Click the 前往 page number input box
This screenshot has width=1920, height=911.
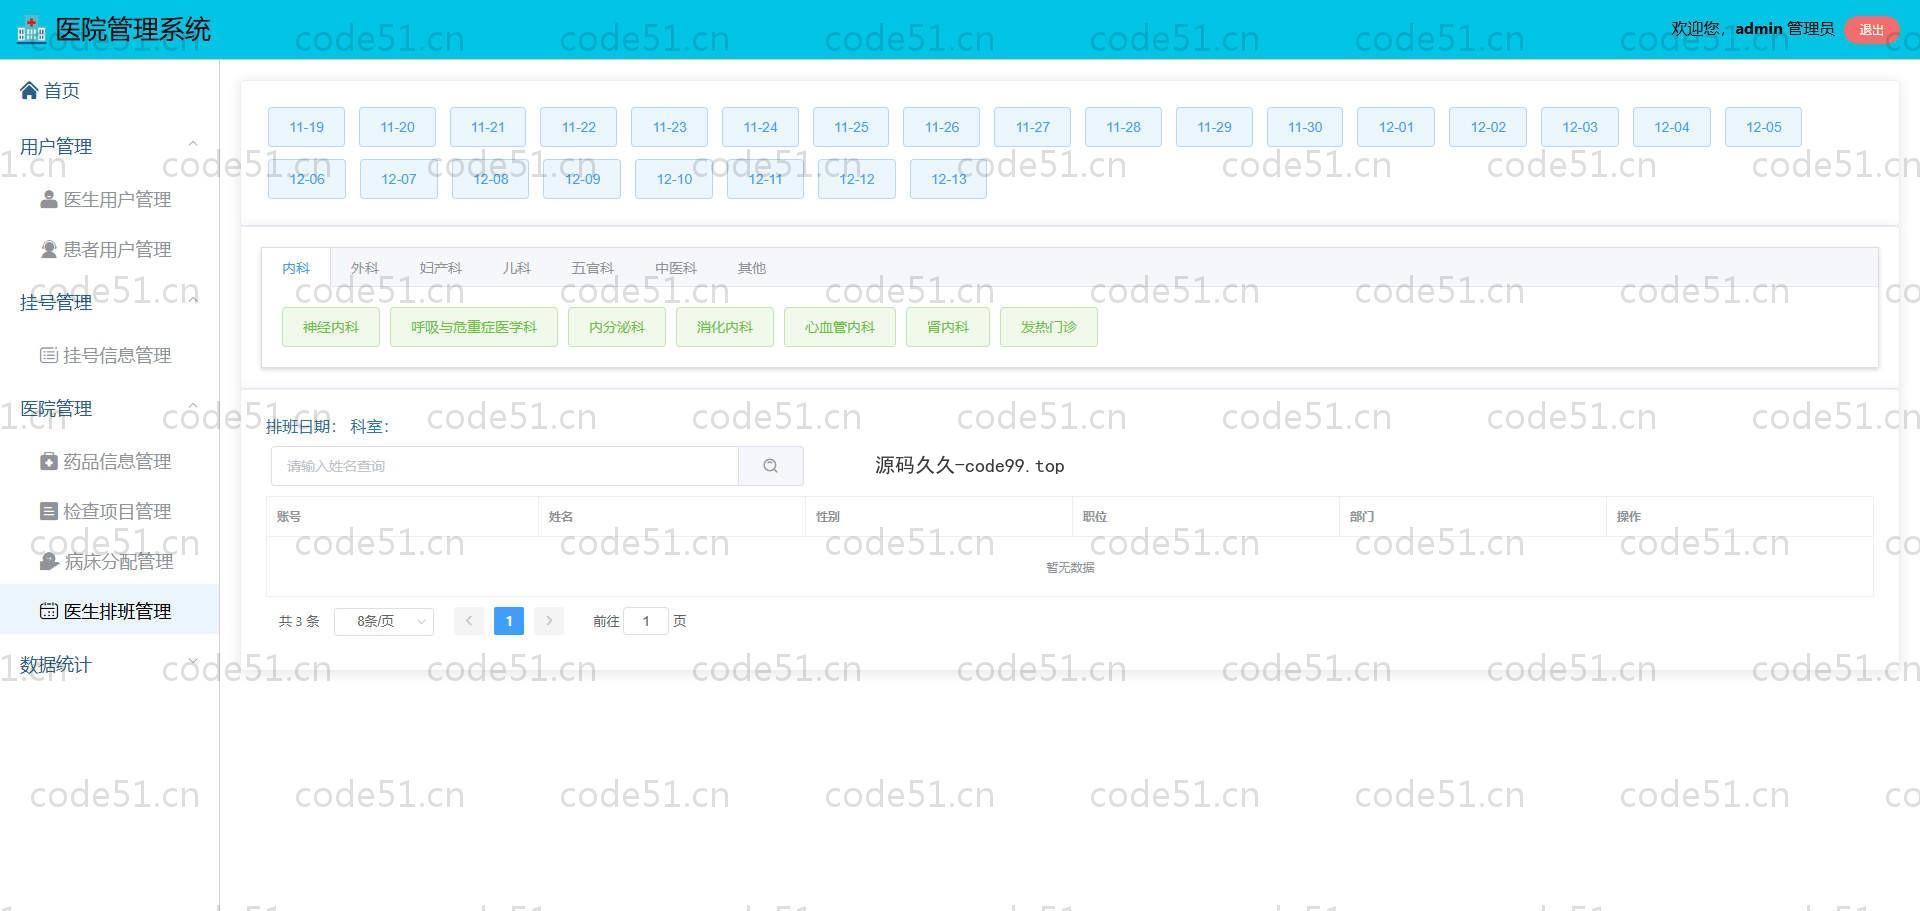(646, 621)
